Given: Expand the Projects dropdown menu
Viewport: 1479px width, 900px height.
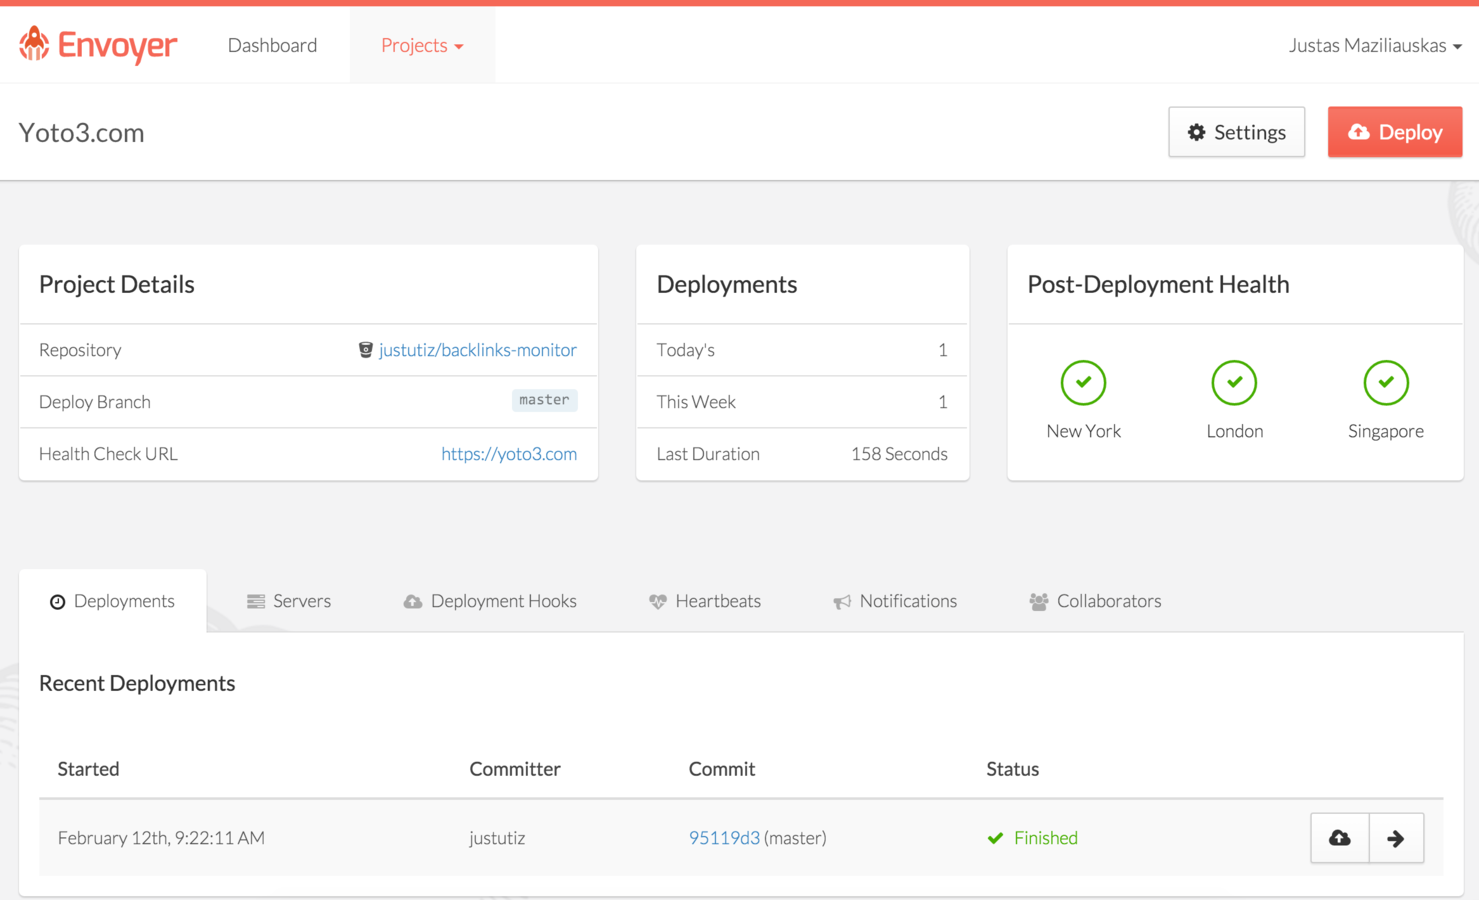Looking at the screenshot, I should pyautogui.click(x=422, y=45).
